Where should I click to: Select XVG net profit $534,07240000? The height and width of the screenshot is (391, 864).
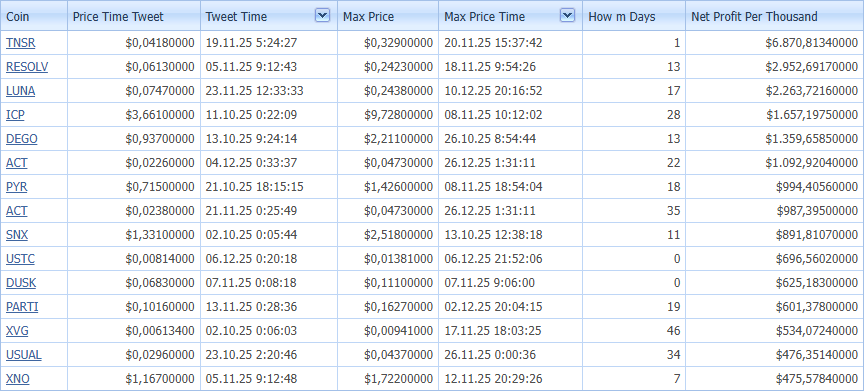pos(817,330)
